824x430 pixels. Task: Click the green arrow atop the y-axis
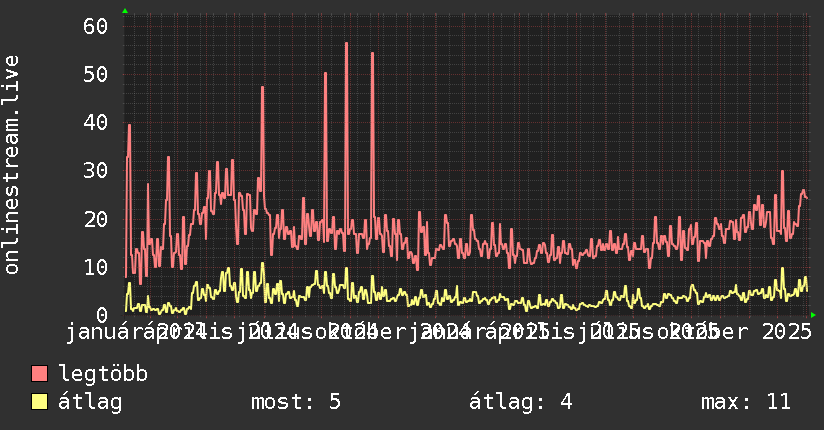click(x=125, y=11)
